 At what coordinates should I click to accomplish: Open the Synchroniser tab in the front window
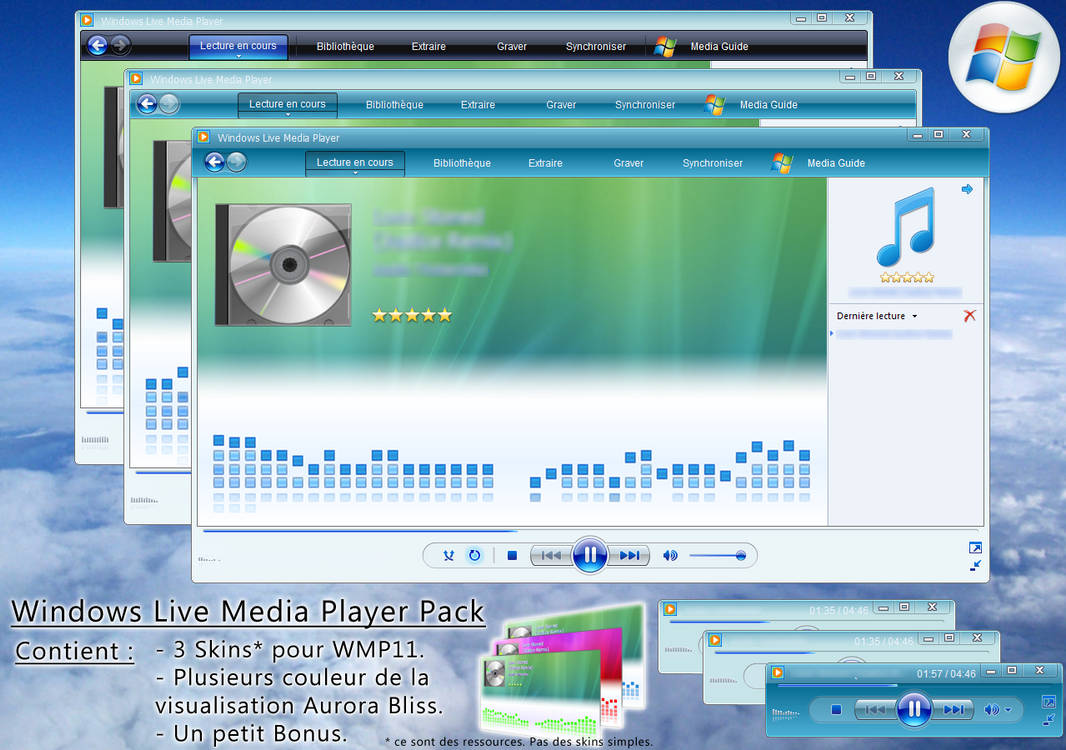[x=712, y=163]
